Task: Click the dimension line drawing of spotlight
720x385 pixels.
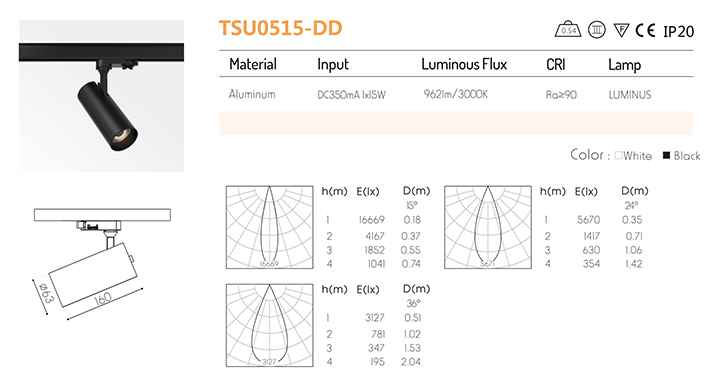Action: [x=102, y=263]
